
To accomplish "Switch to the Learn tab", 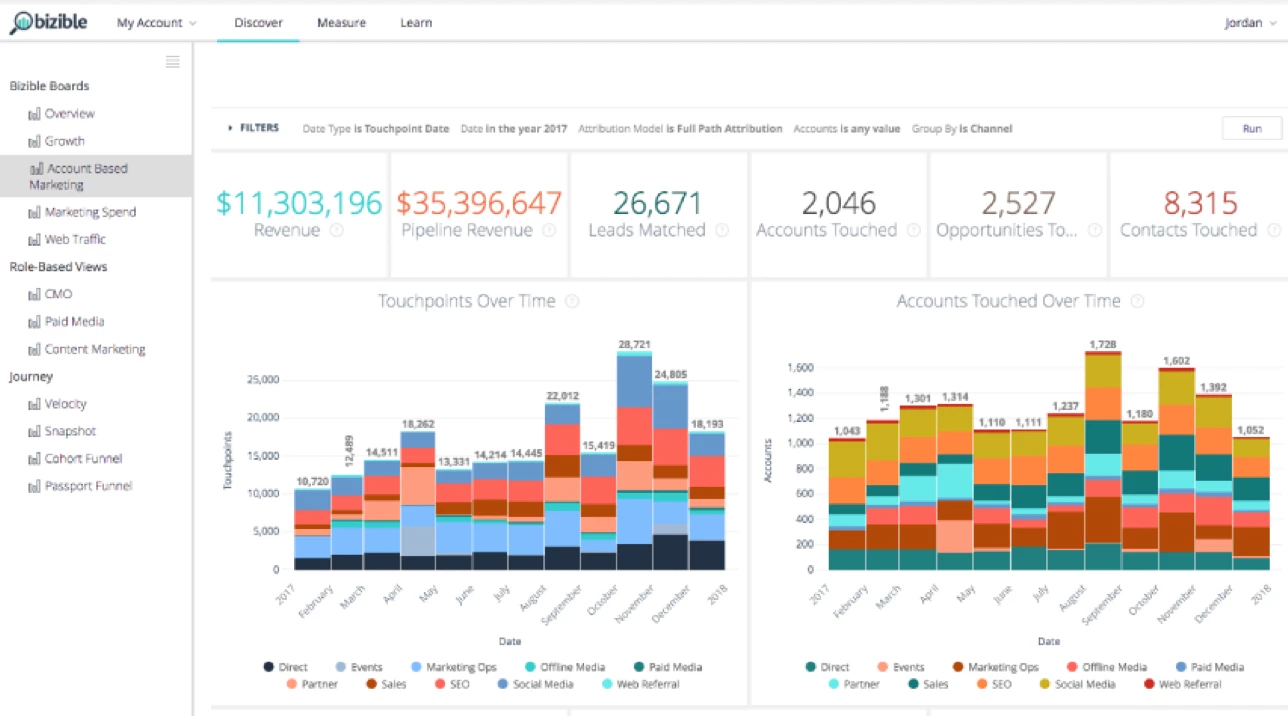I will pos(416,22).
